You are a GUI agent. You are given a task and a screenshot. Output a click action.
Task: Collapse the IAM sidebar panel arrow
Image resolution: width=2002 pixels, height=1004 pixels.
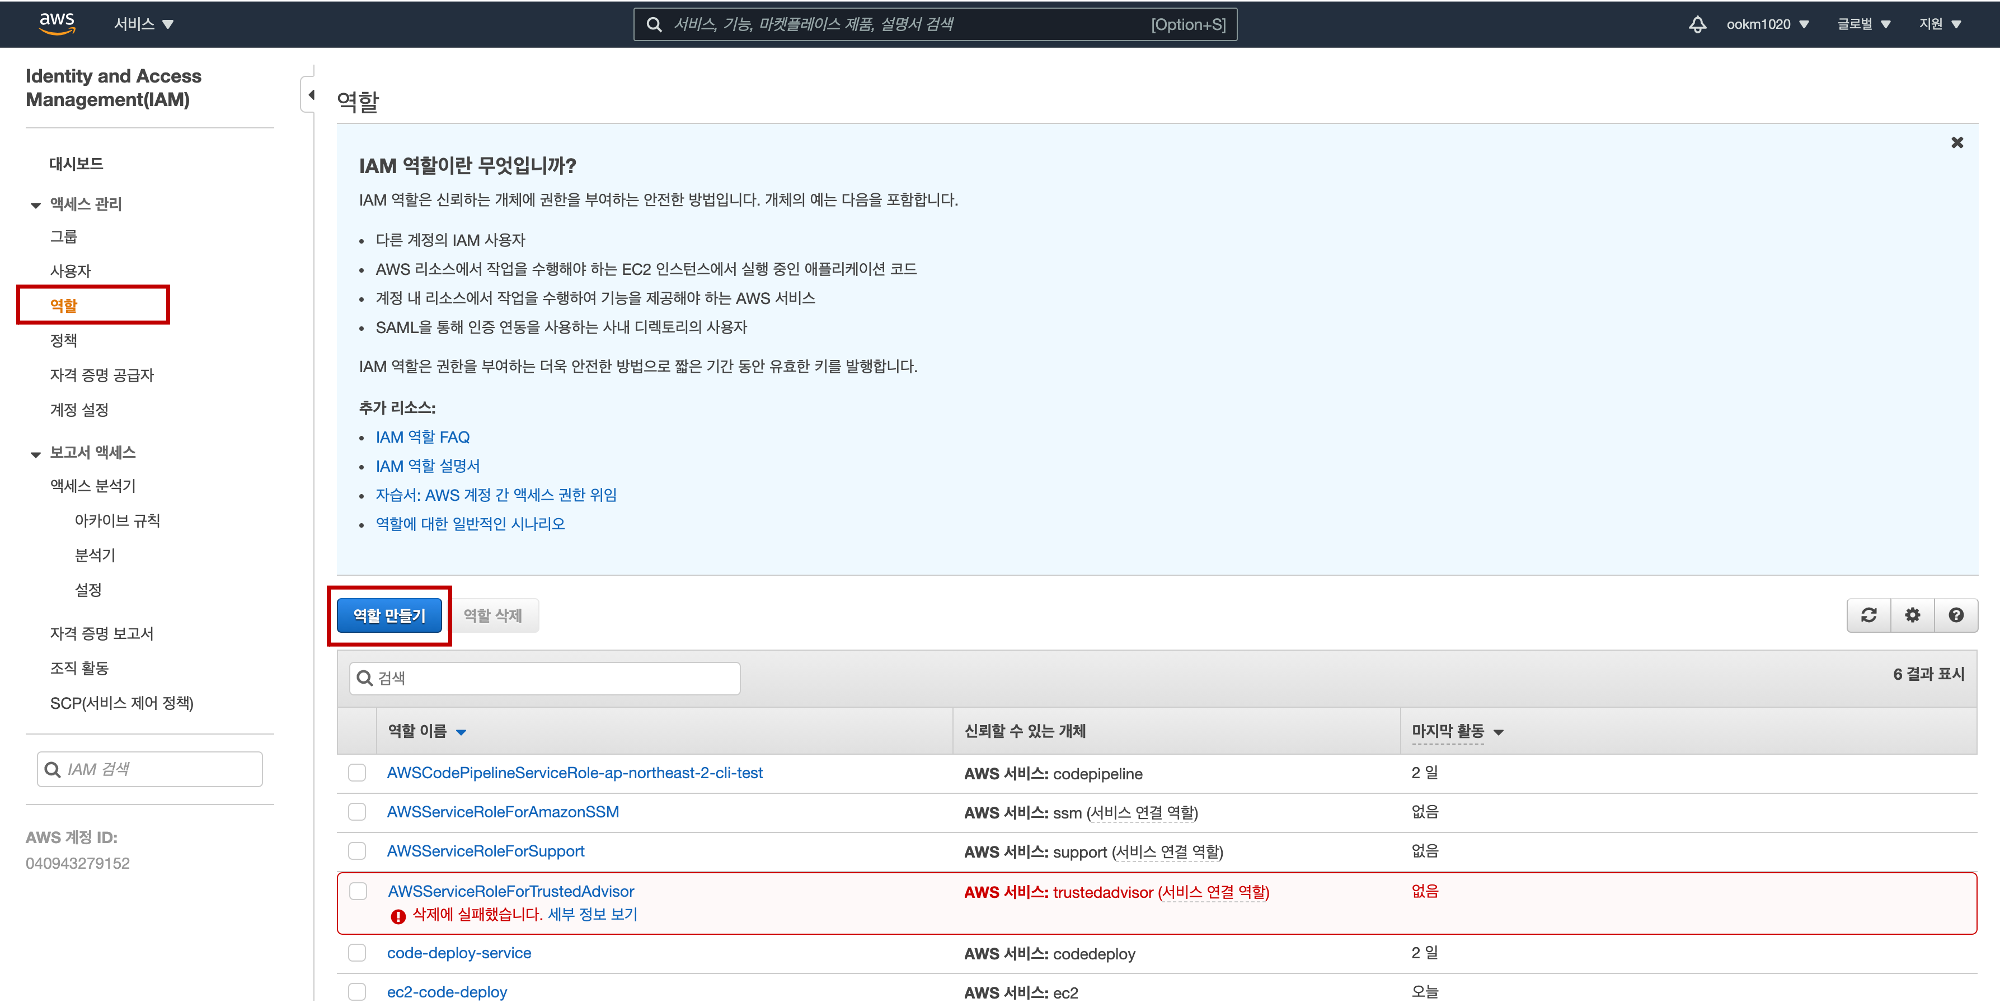pyautogui.click(x=310, y=95)
